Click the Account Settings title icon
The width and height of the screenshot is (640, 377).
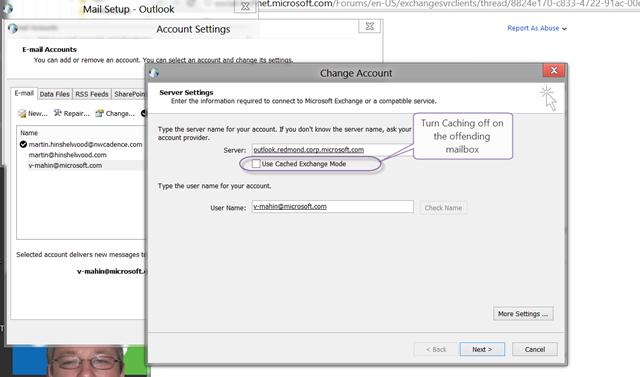click(13, 28)
